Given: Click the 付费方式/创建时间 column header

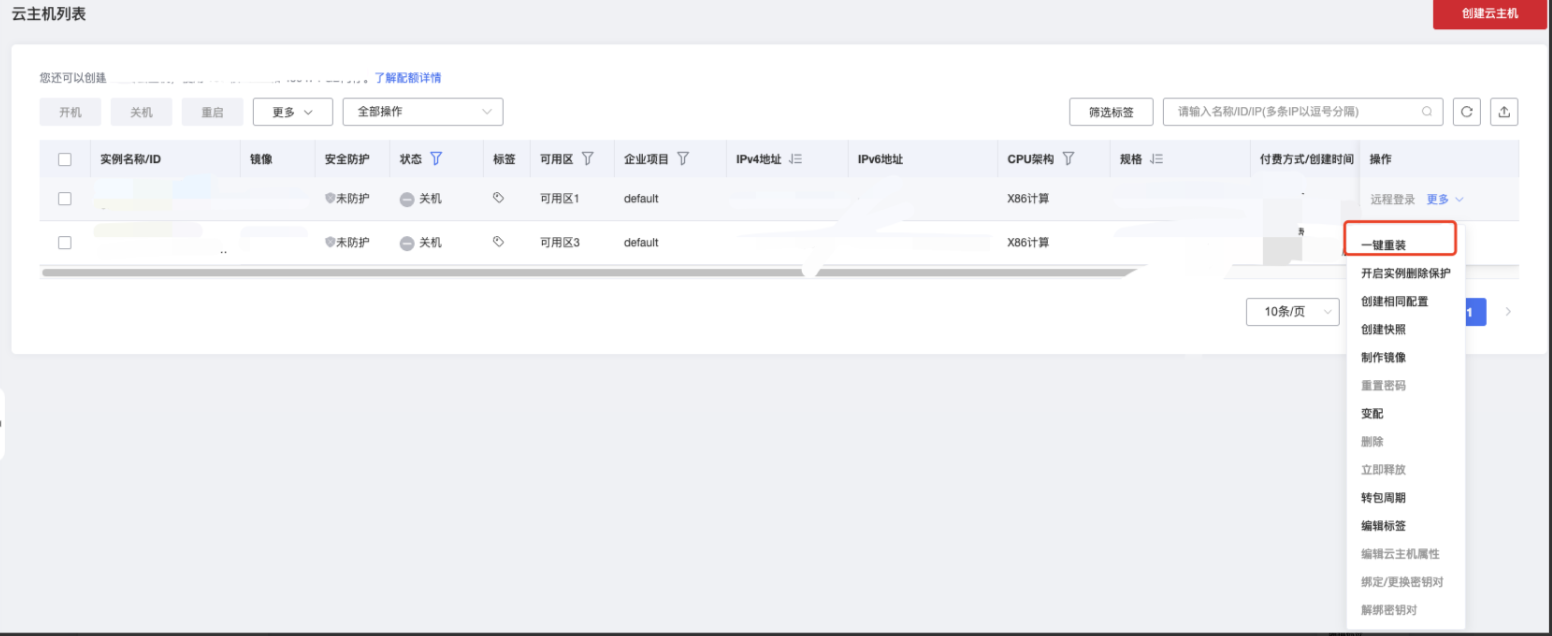Looking at the screenshot, I should point(1308,159).
